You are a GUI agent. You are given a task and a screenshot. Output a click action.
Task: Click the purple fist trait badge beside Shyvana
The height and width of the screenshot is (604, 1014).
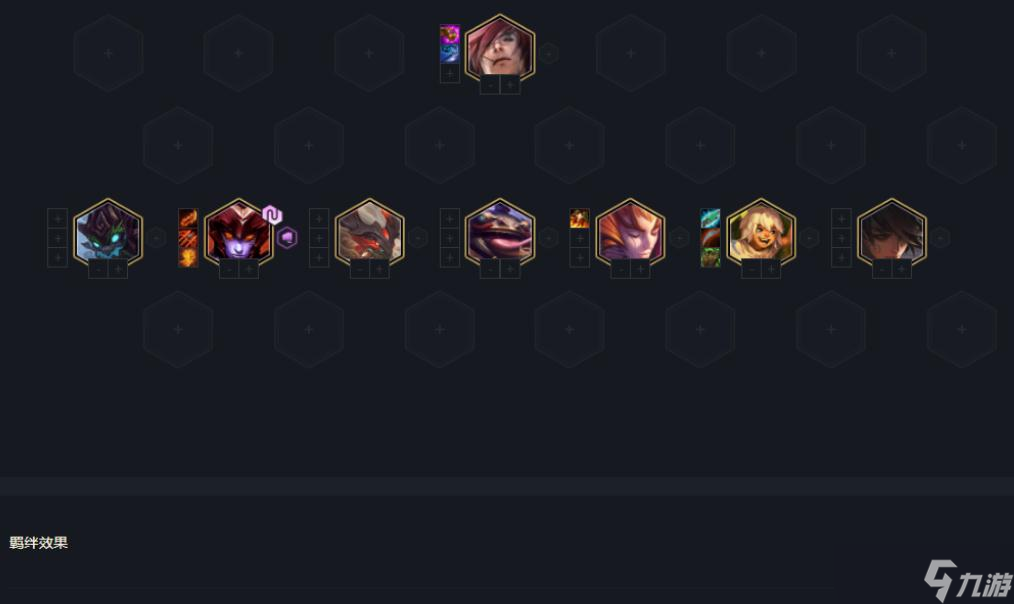(x=287, y=238)
